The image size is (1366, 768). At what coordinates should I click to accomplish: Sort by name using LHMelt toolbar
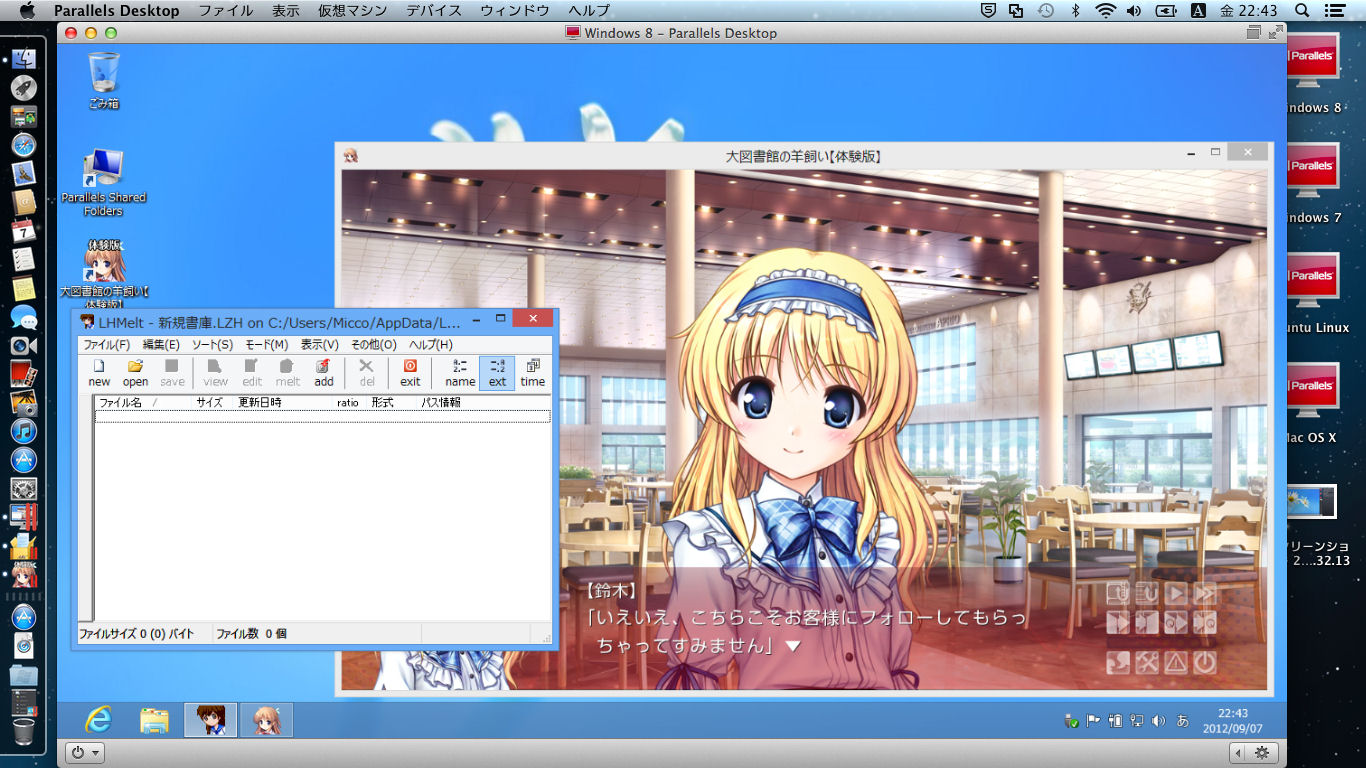[460, 372]
